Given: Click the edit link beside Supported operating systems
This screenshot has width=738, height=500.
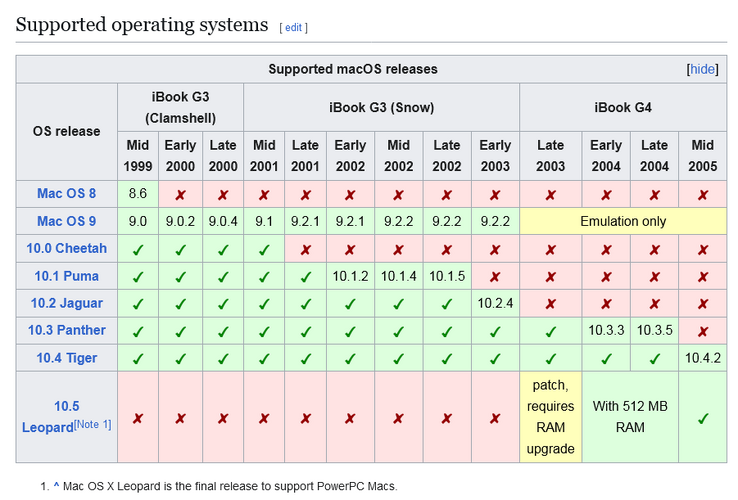Looking at the screenshot, I should coord(293,27).
